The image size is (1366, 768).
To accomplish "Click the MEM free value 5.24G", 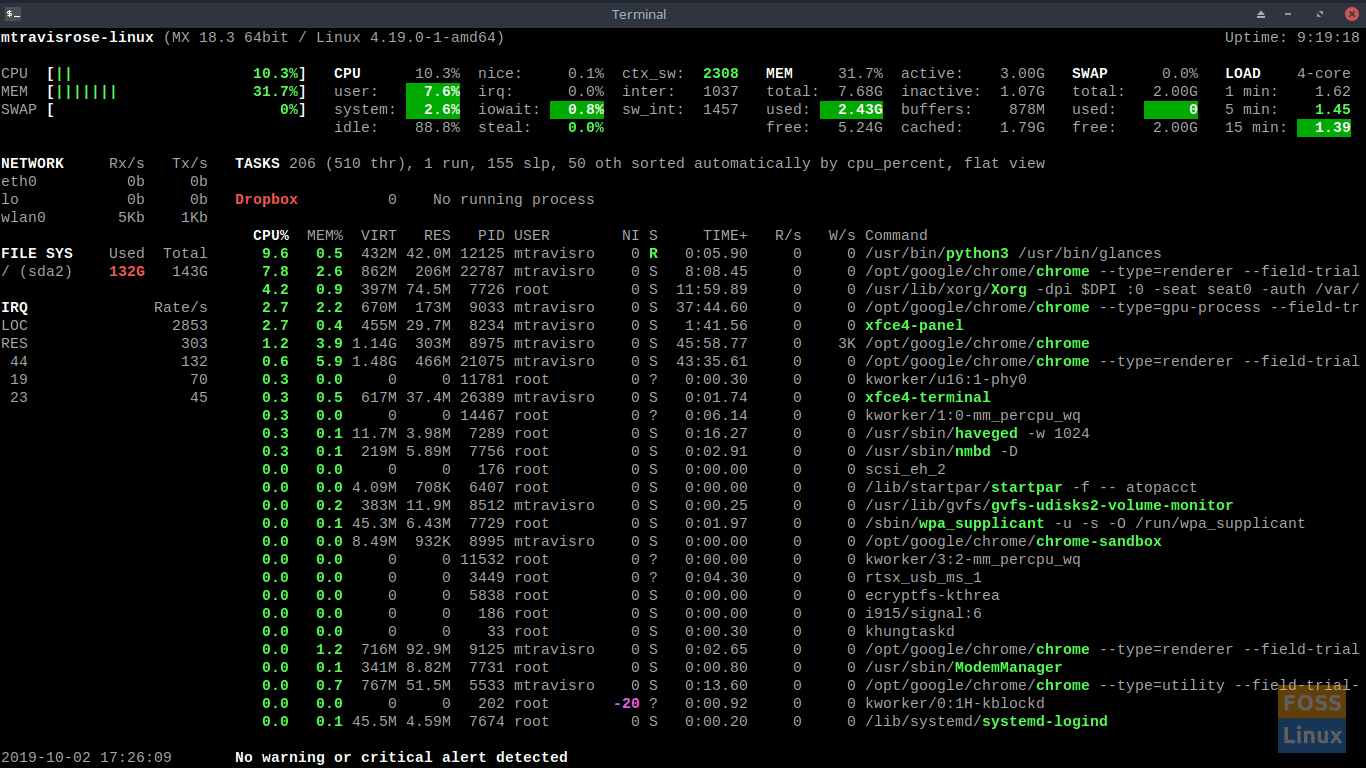I will (x=860, y=128).
